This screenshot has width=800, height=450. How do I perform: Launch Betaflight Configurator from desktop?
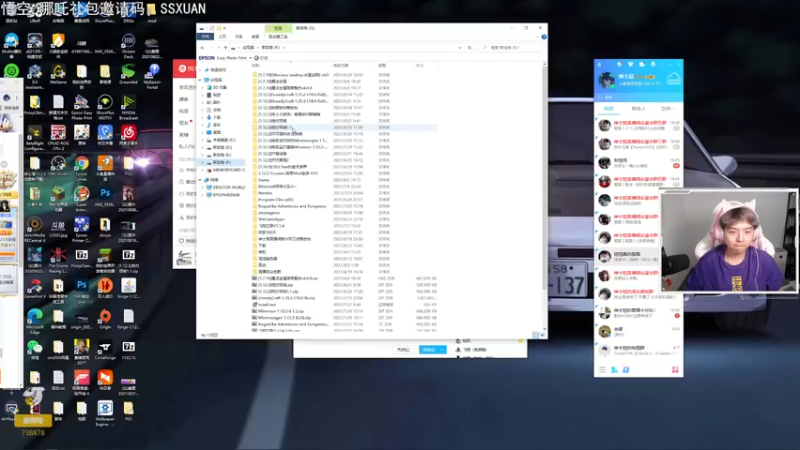34,138
